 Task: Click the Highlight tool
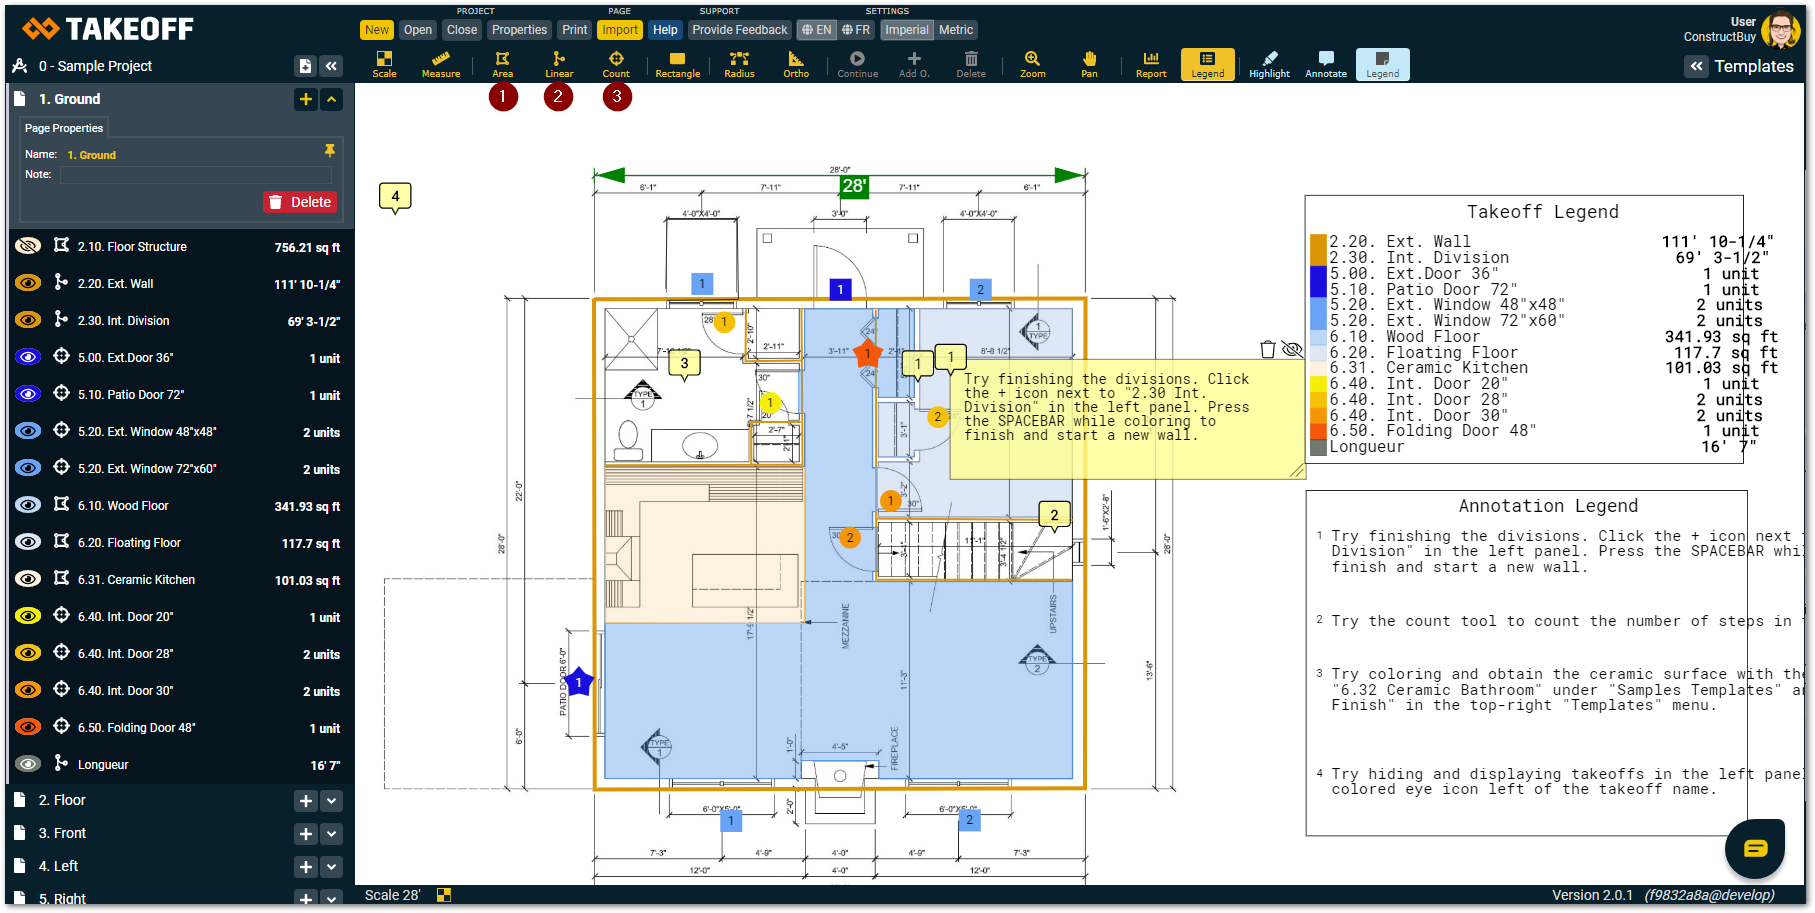[x=1269, y=64]
